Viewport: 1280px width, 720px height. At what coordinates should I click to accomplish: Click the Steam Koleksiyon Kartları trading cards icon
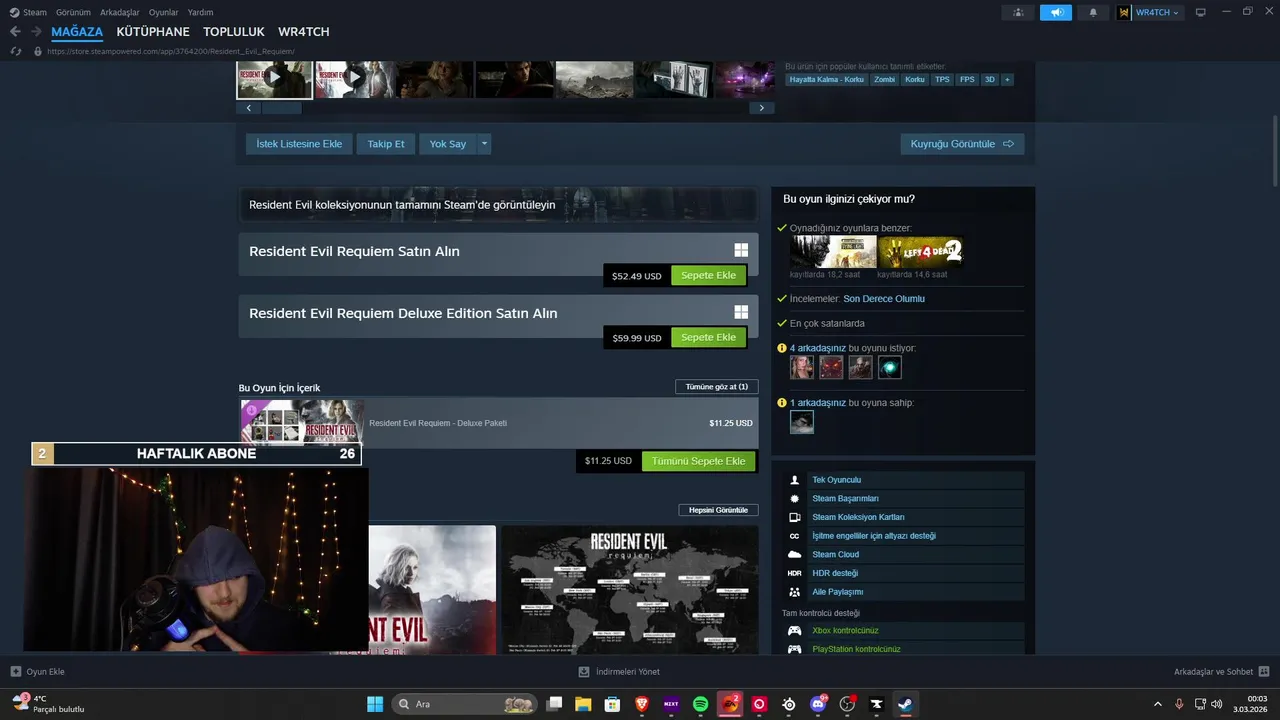(794, 517)
